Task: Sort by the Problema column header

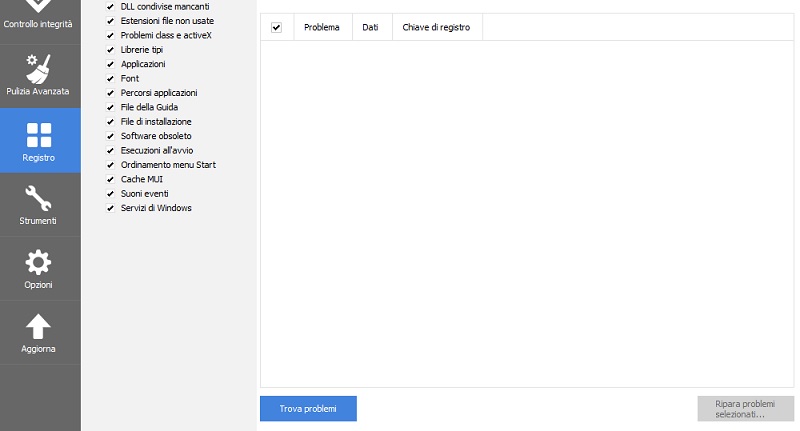Action: 322,28
